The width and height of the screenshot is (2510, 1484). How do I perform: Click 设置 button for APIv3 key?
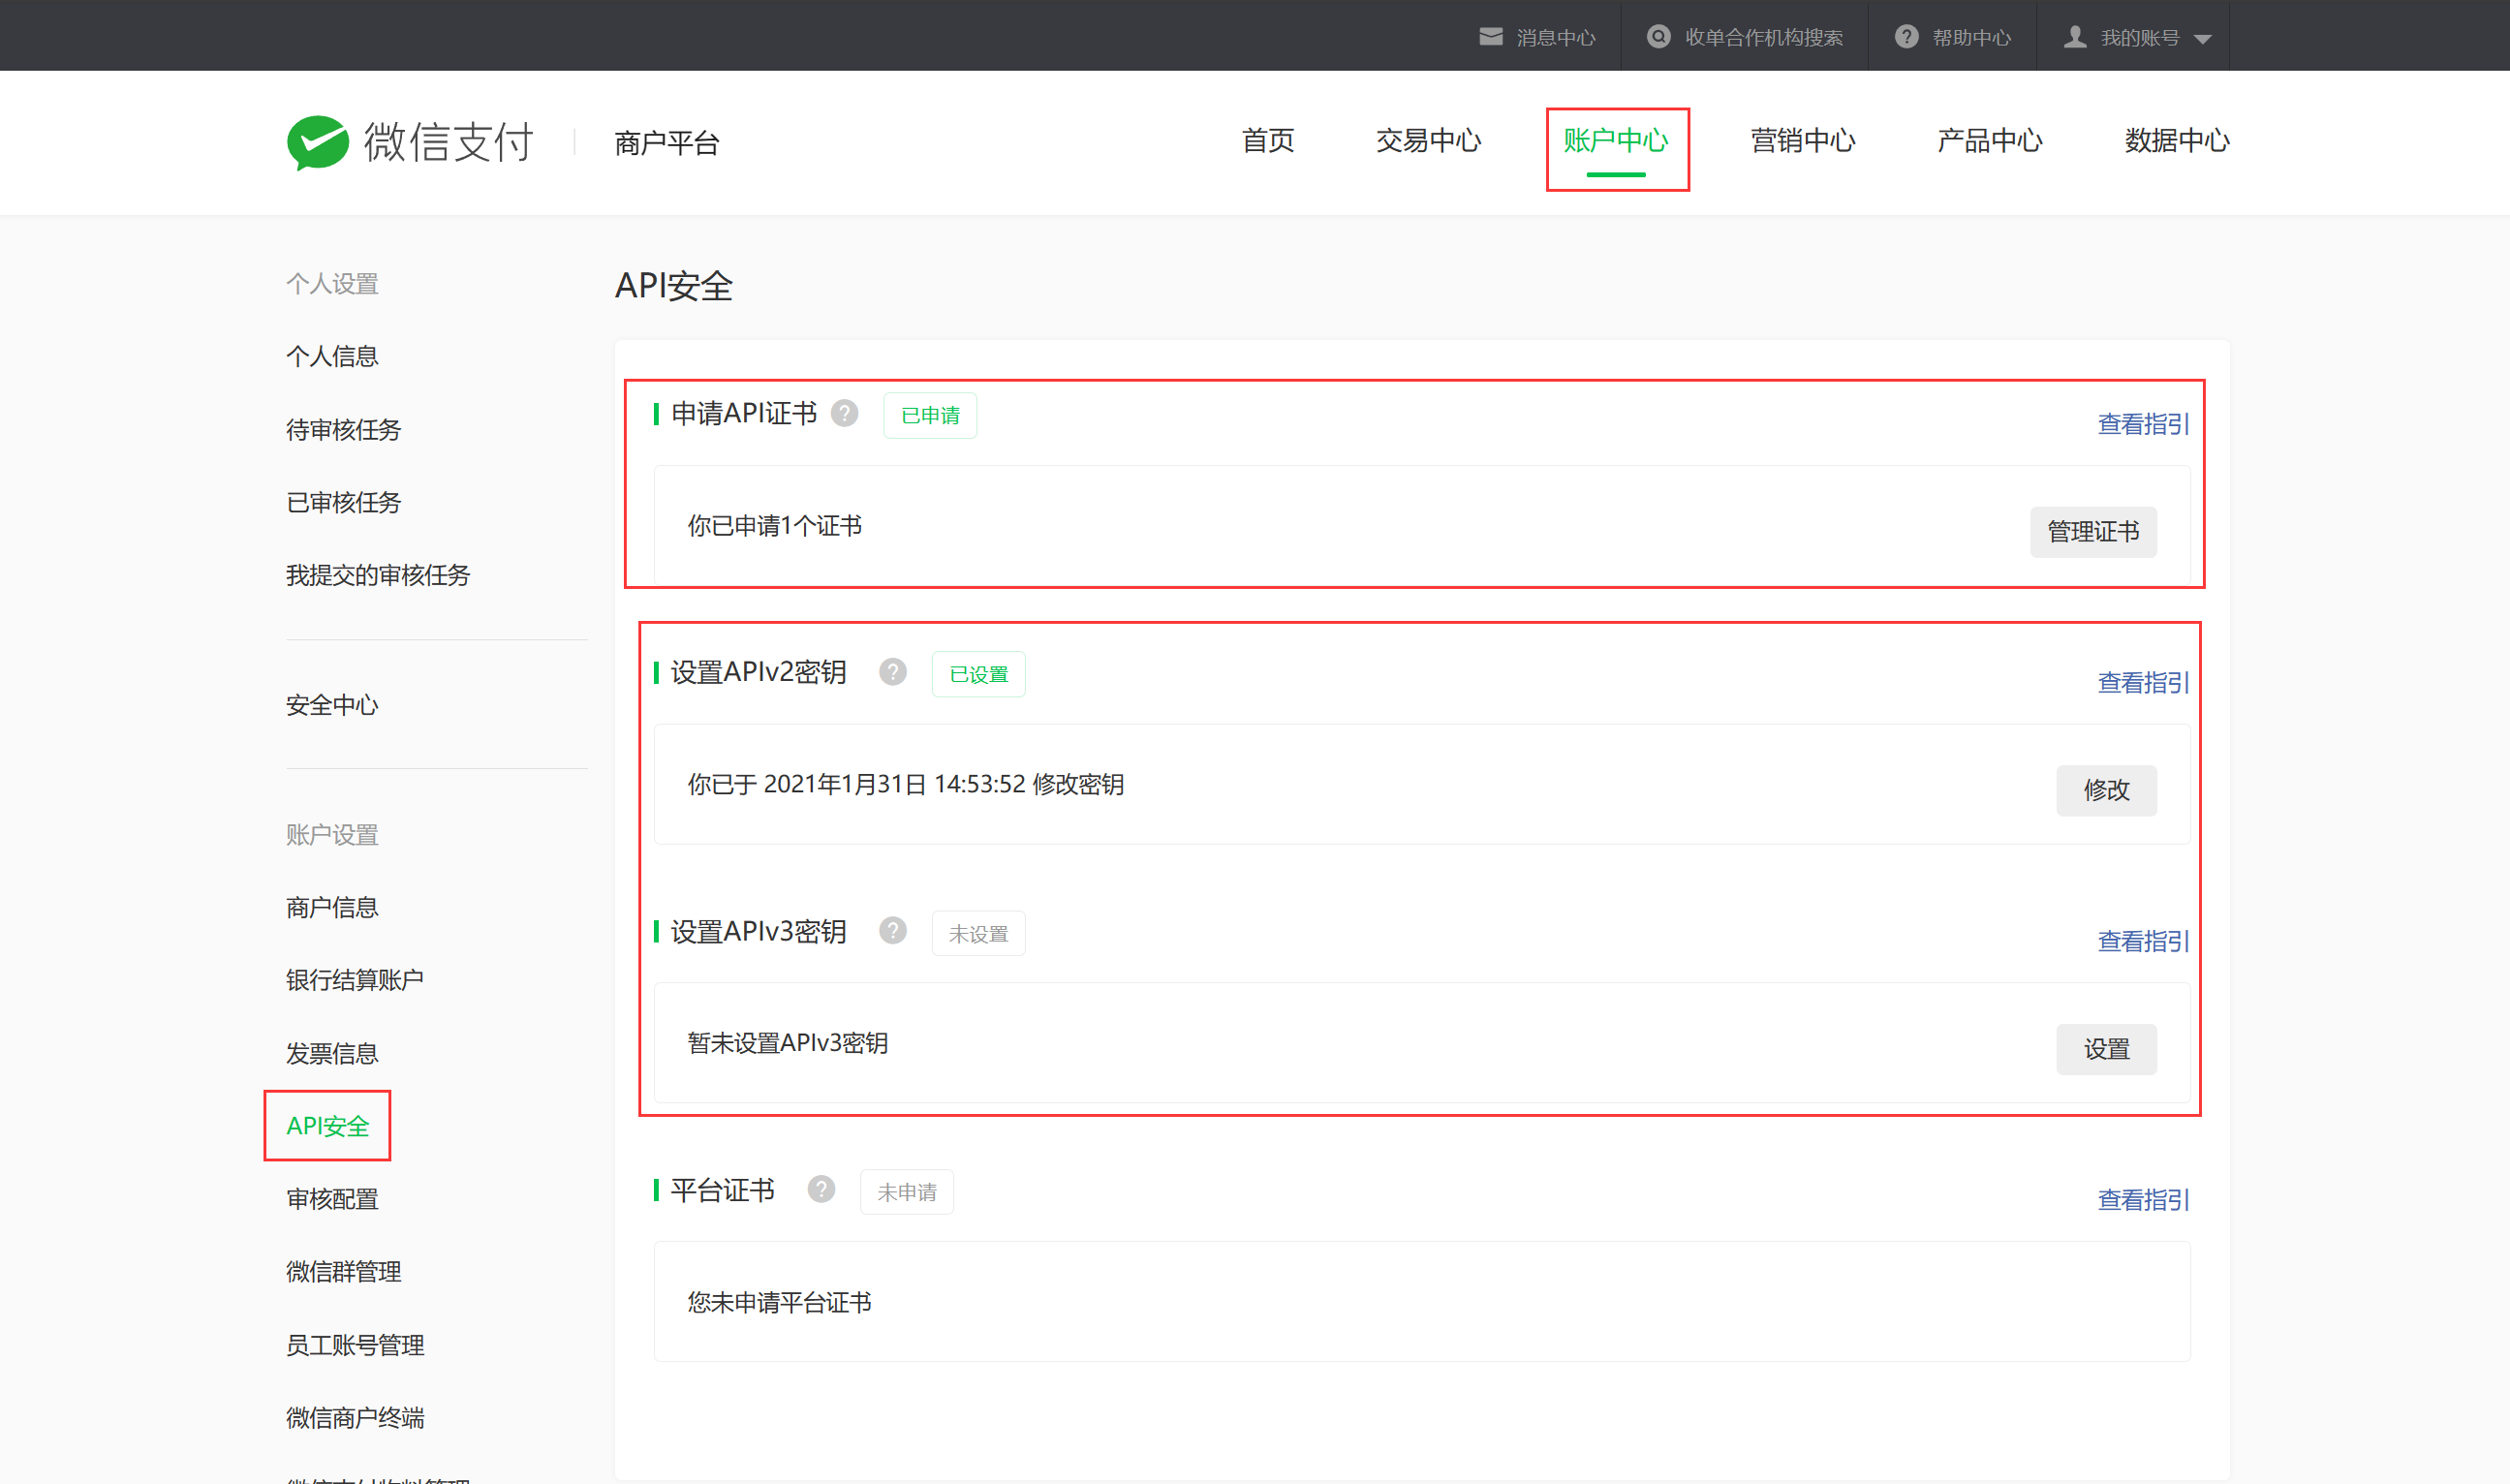coord(2106,1049)
